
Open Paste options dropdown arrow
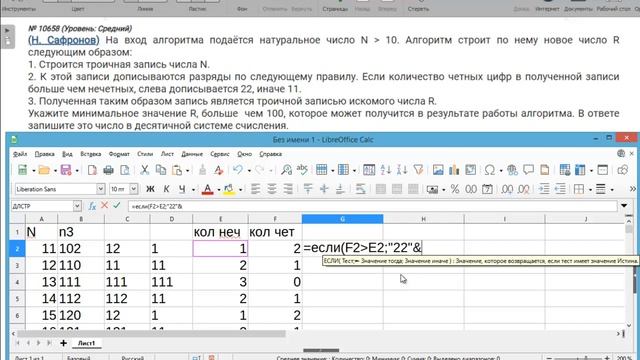188,171
